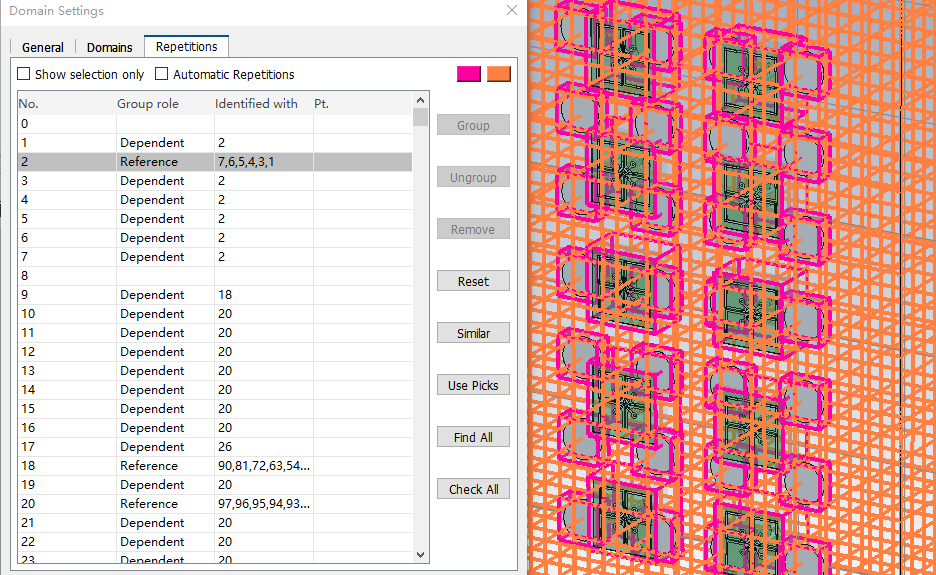
Task: Click the Identified with column header
Action: pos(256,104)
